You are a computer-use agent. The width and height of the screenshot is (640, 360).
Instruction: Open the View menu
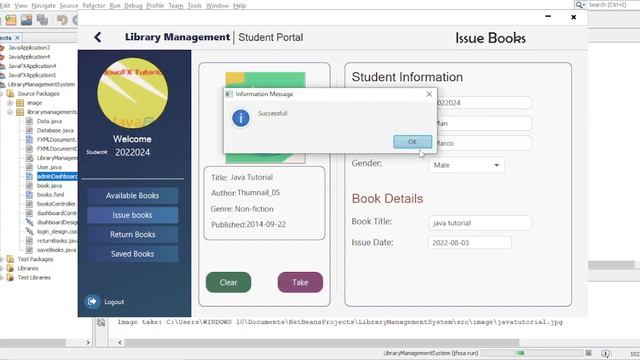click(21, 6)
